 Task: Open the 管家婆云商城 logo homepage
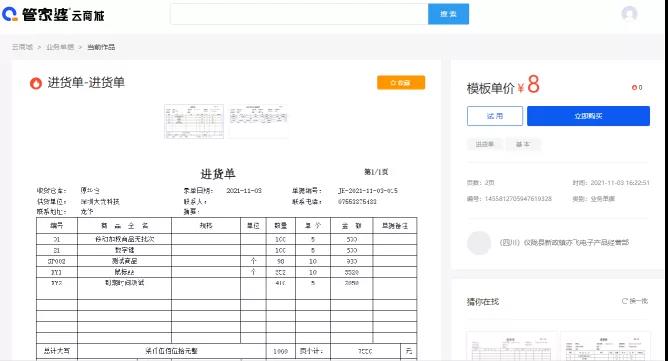[53, 14]
